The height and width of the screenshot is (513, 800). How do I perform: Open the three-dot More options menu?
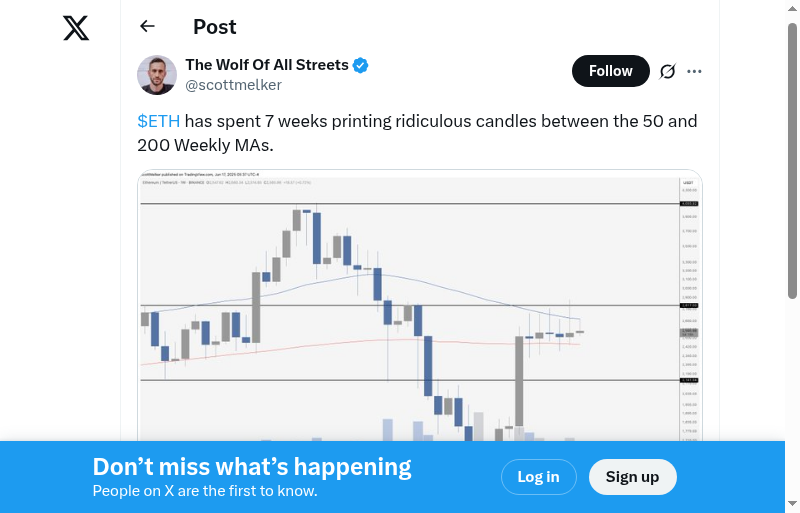tap(695, 71)
